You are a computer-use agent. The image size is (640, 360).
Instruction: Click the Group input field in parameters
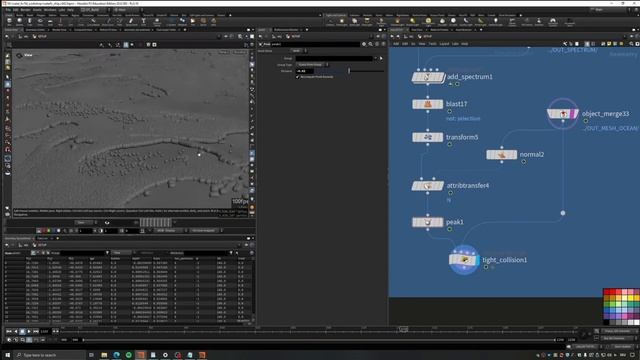[334, 58]
